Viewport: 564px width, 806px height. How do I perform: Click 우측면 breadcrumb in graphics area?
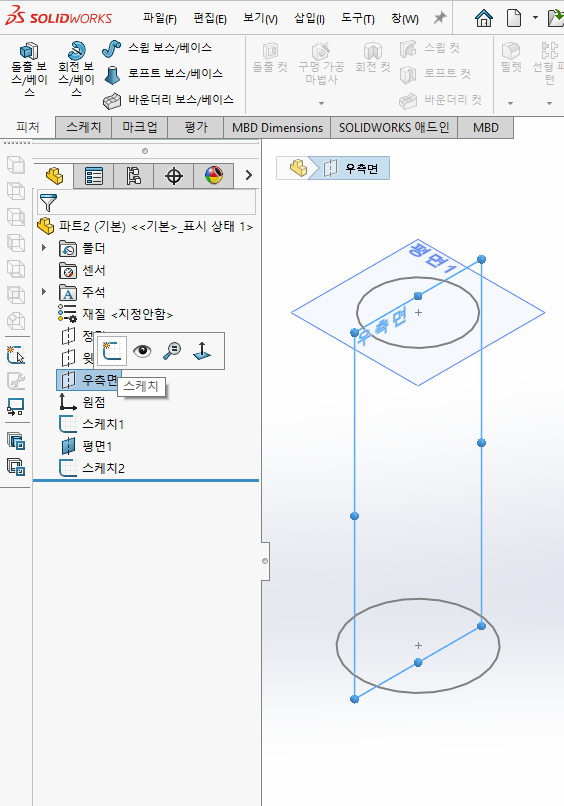pyautogui.click(x=351, y=168)
